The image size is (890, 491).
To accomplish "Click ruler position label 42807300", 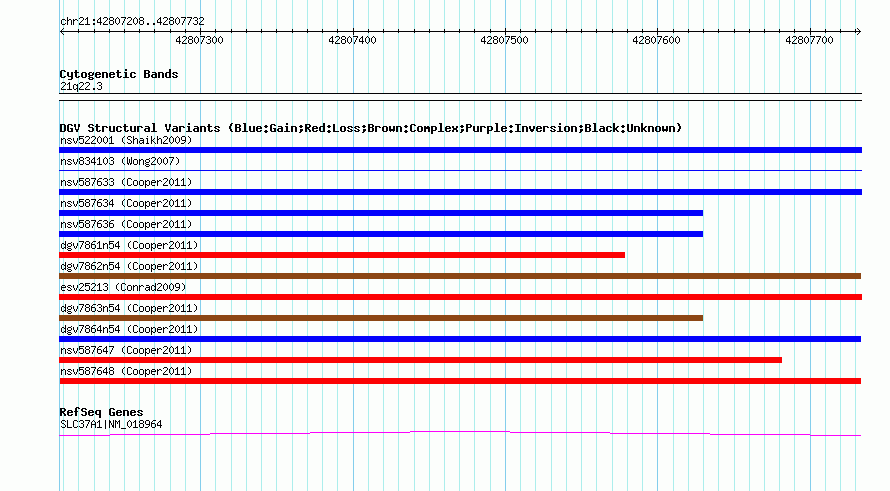I will pos(199,40).
